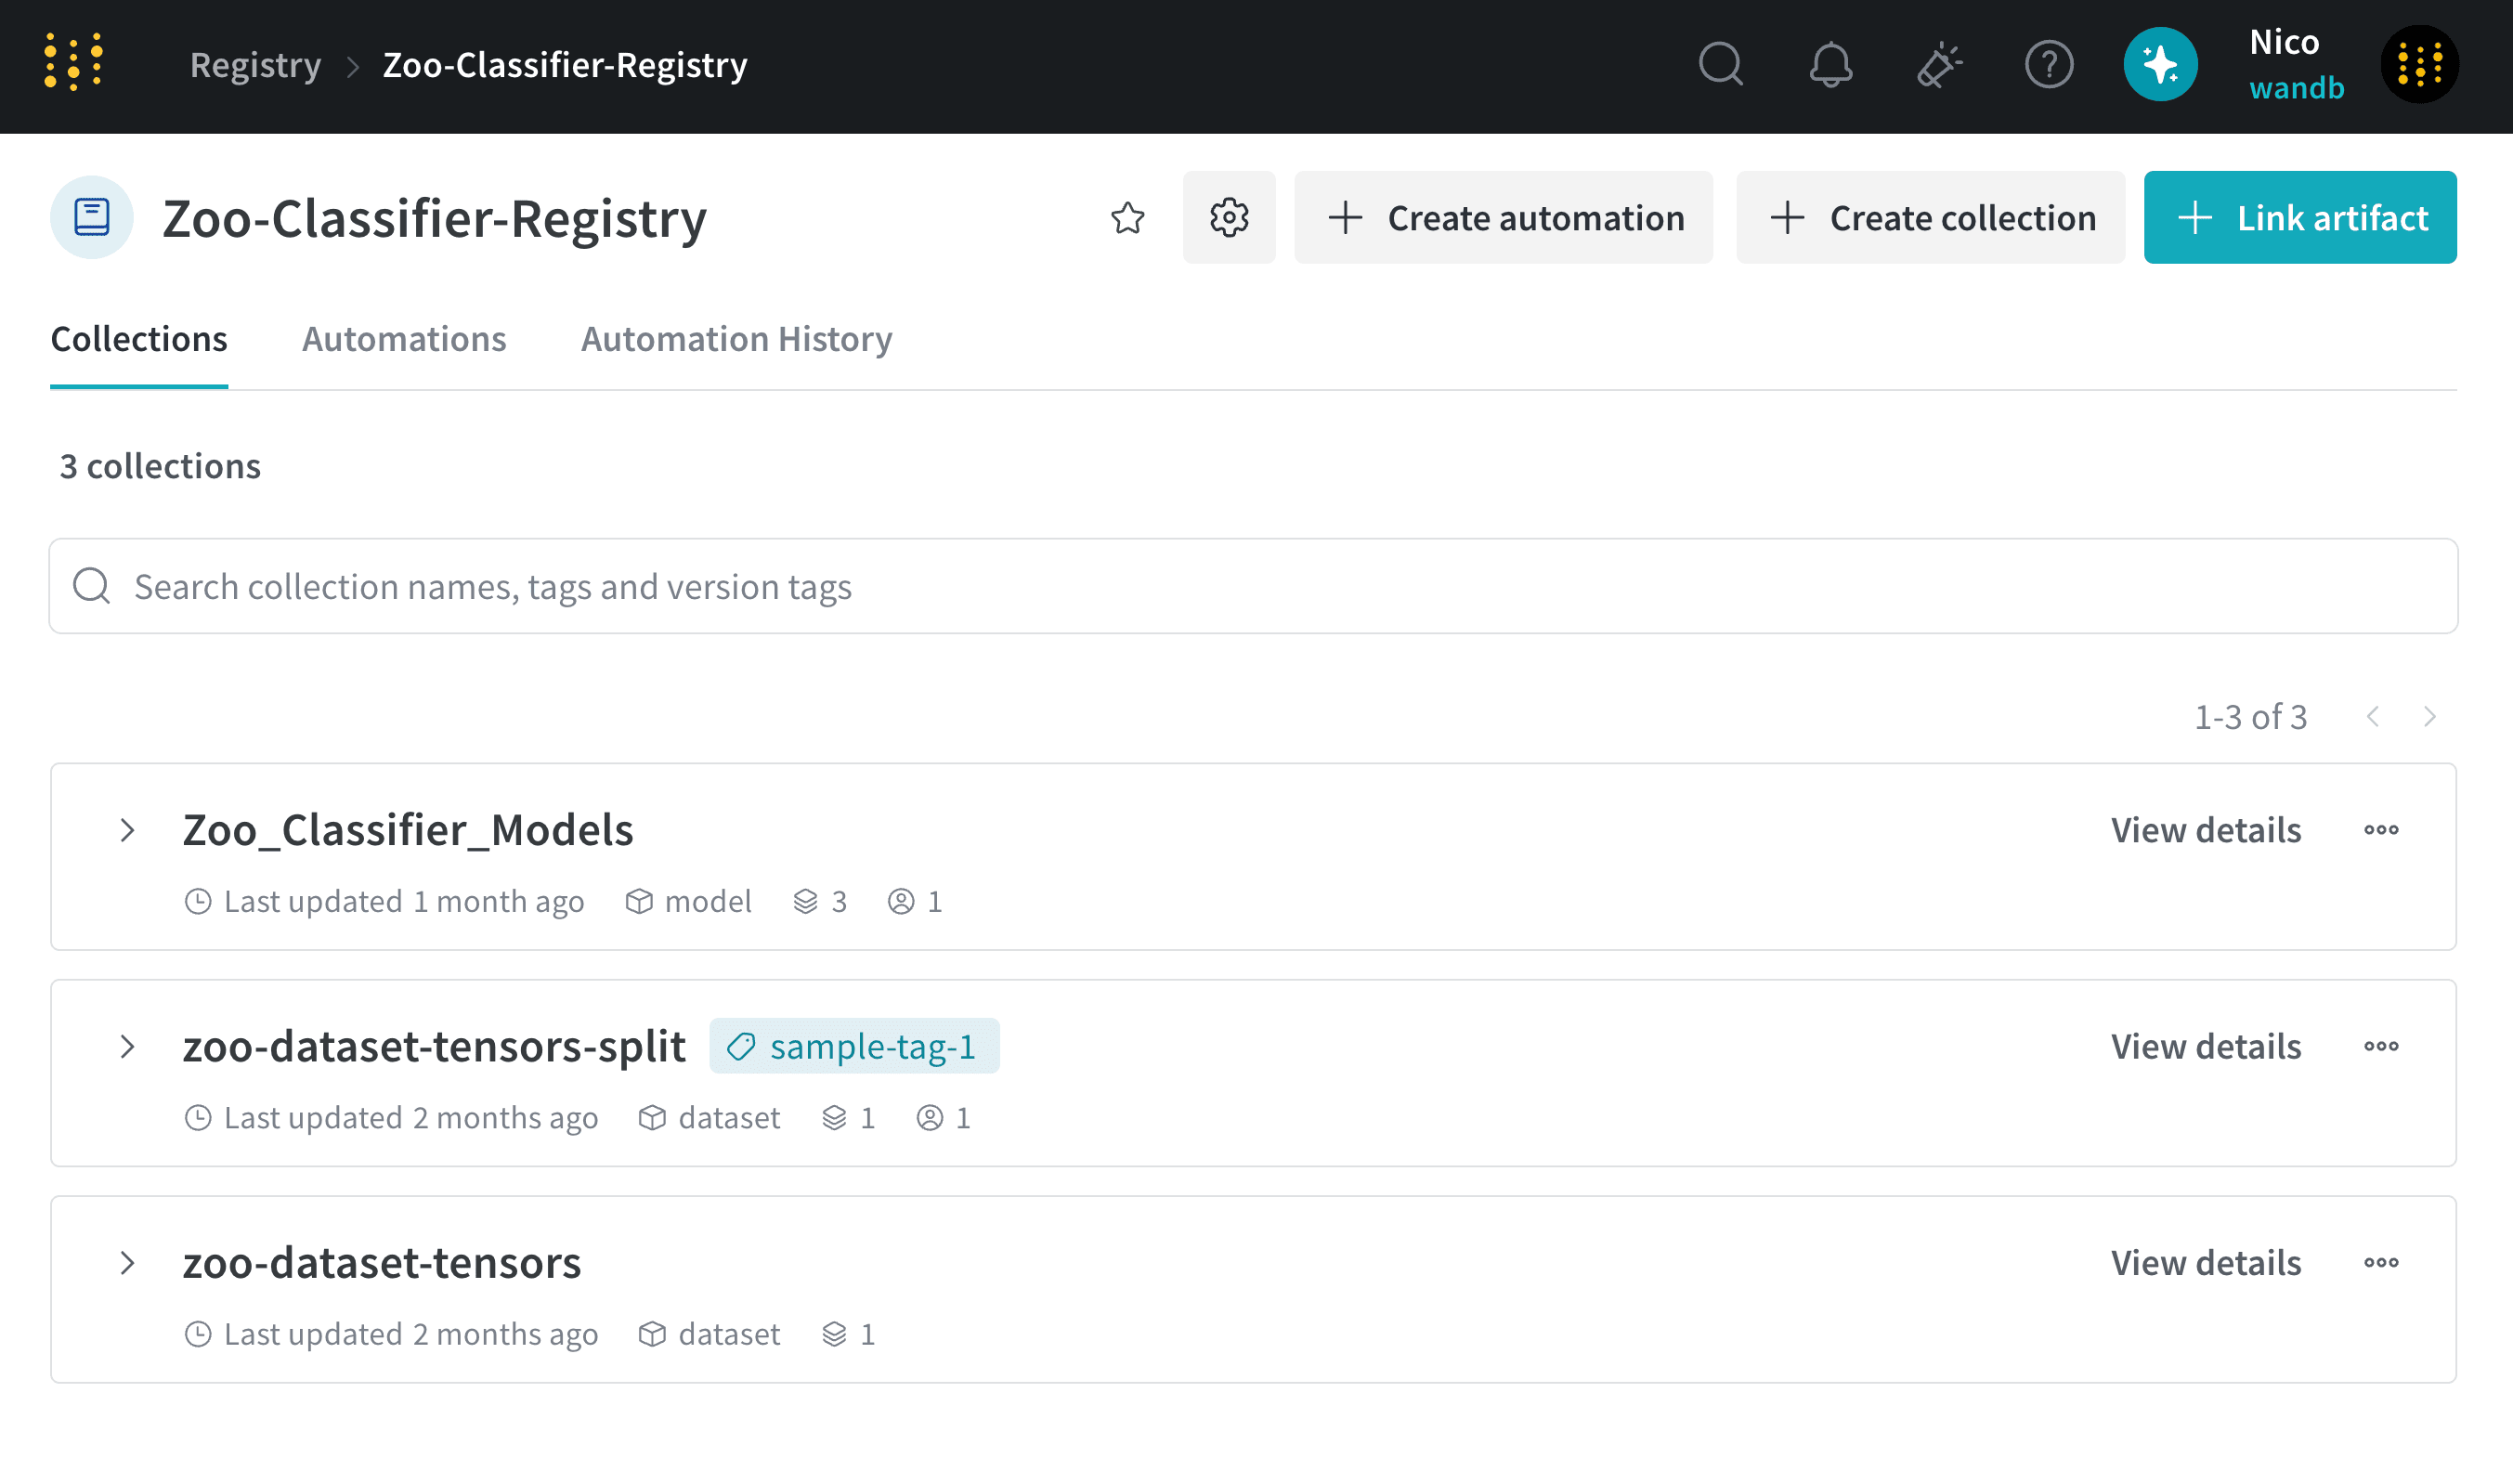This screenshot has height=1484, width=2513.
Task: Click the members icon in Zoo_Classifier_Models row
Action: (901, 902)
